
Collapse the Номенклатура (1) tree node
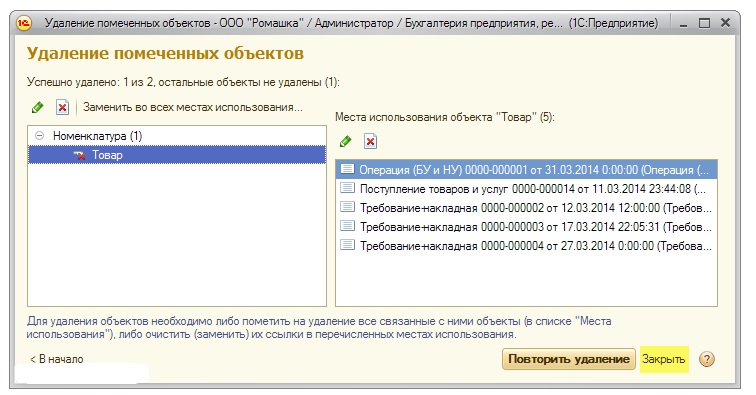coord(40,136)
